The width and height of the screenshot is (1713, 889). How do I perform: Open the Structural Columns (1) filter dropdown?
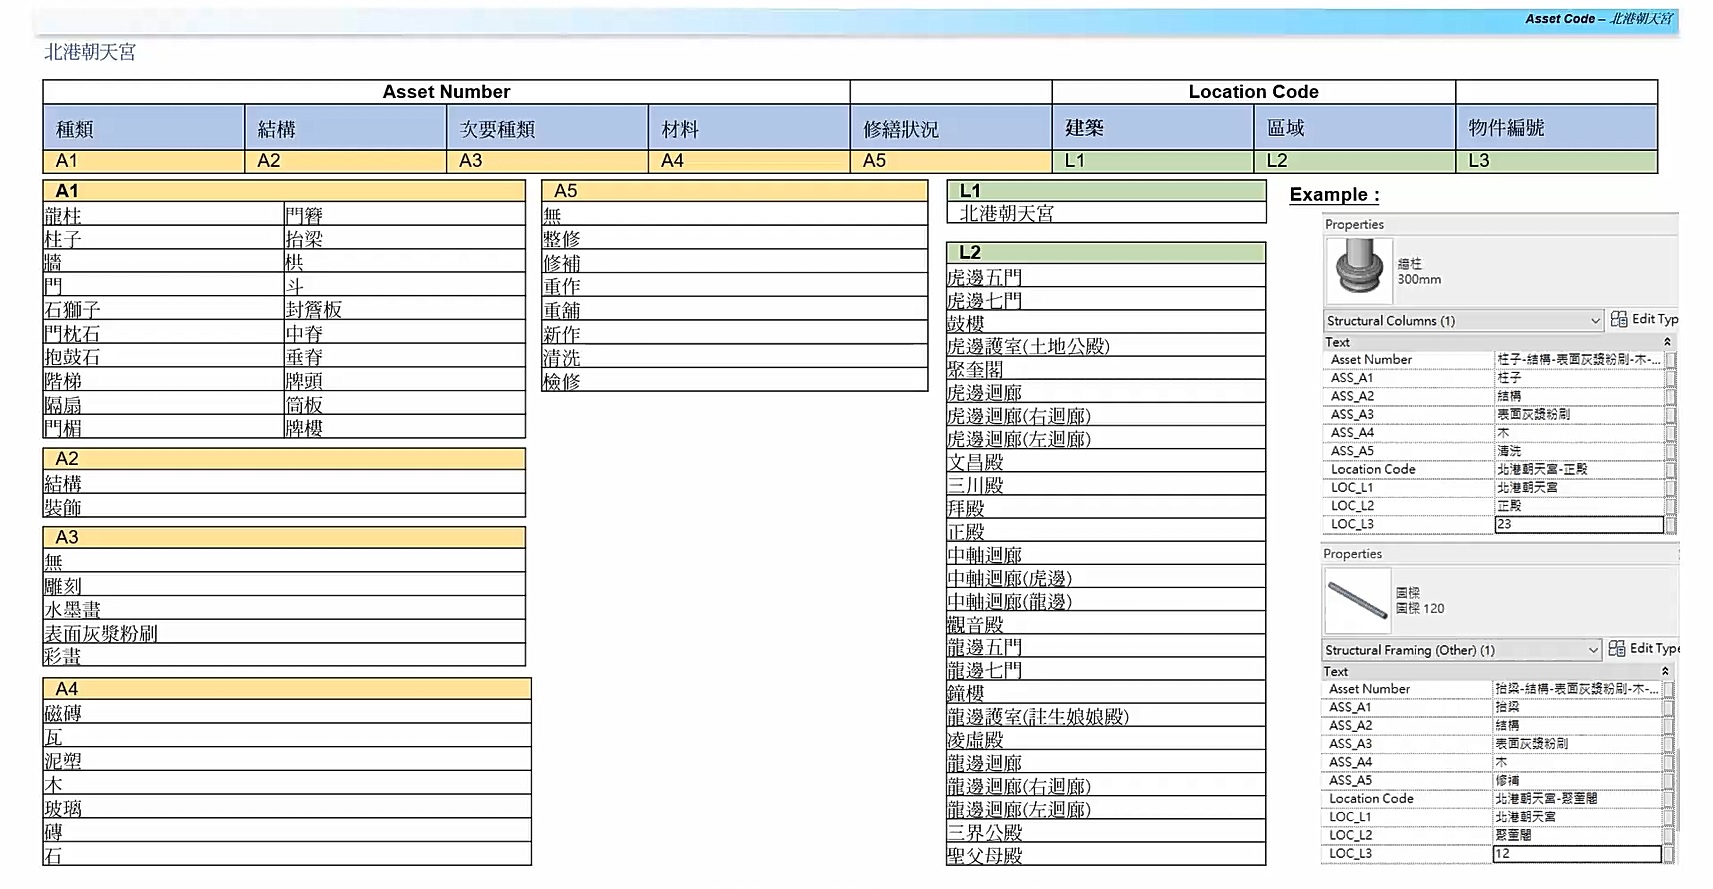1595,321
